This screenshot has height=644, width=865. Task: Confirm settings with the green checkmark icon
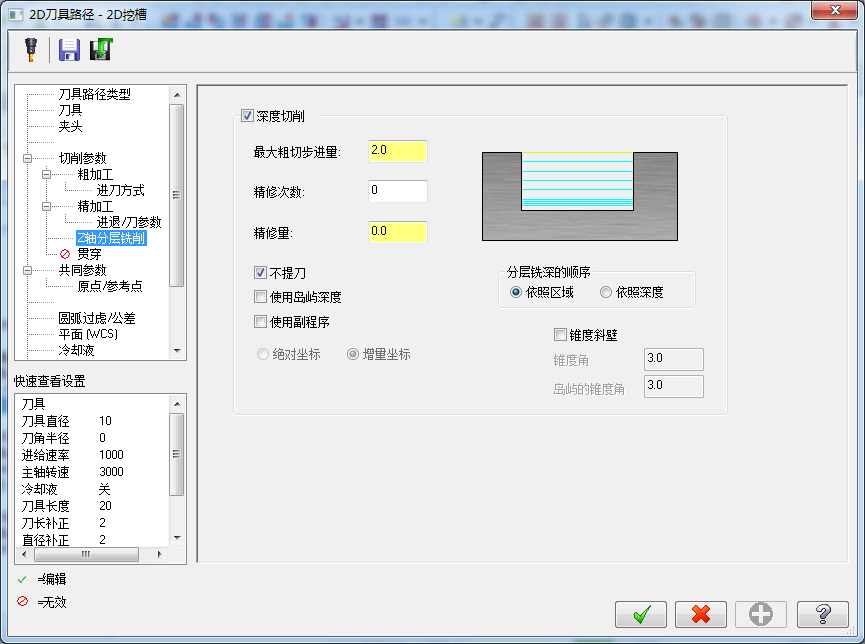point(640,614)
